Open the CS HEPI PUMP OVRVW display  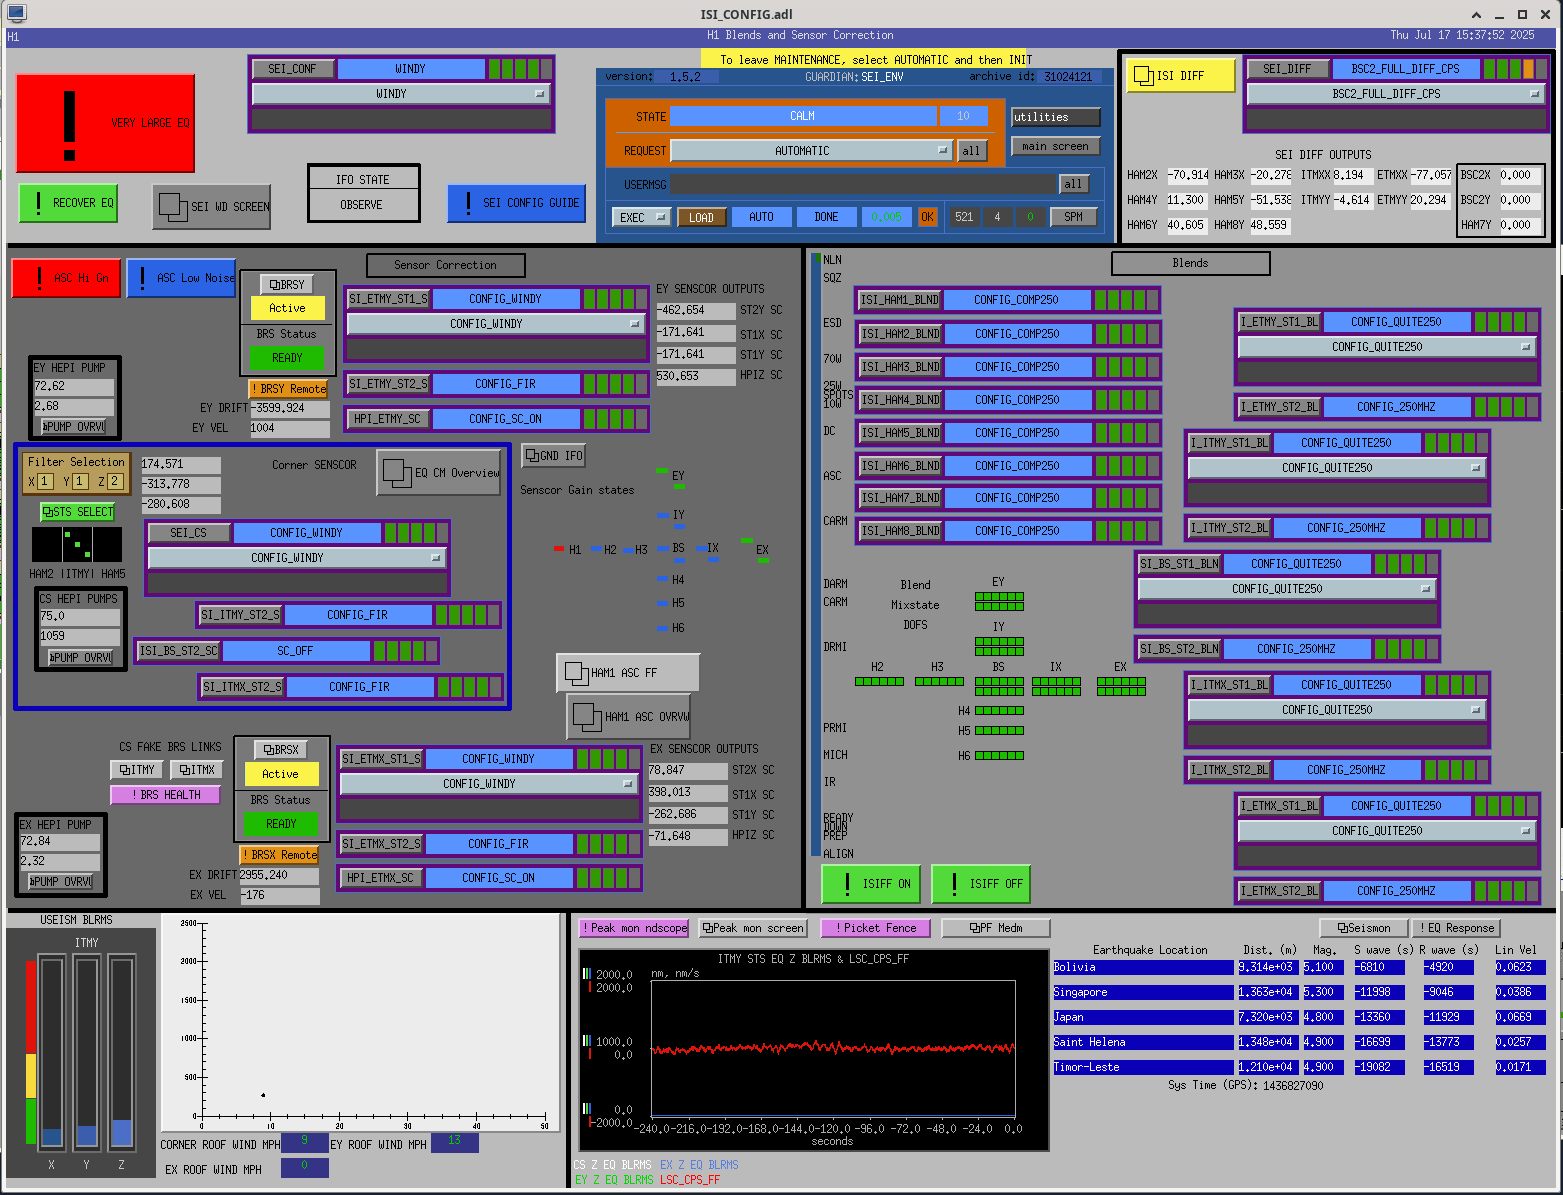82,658
